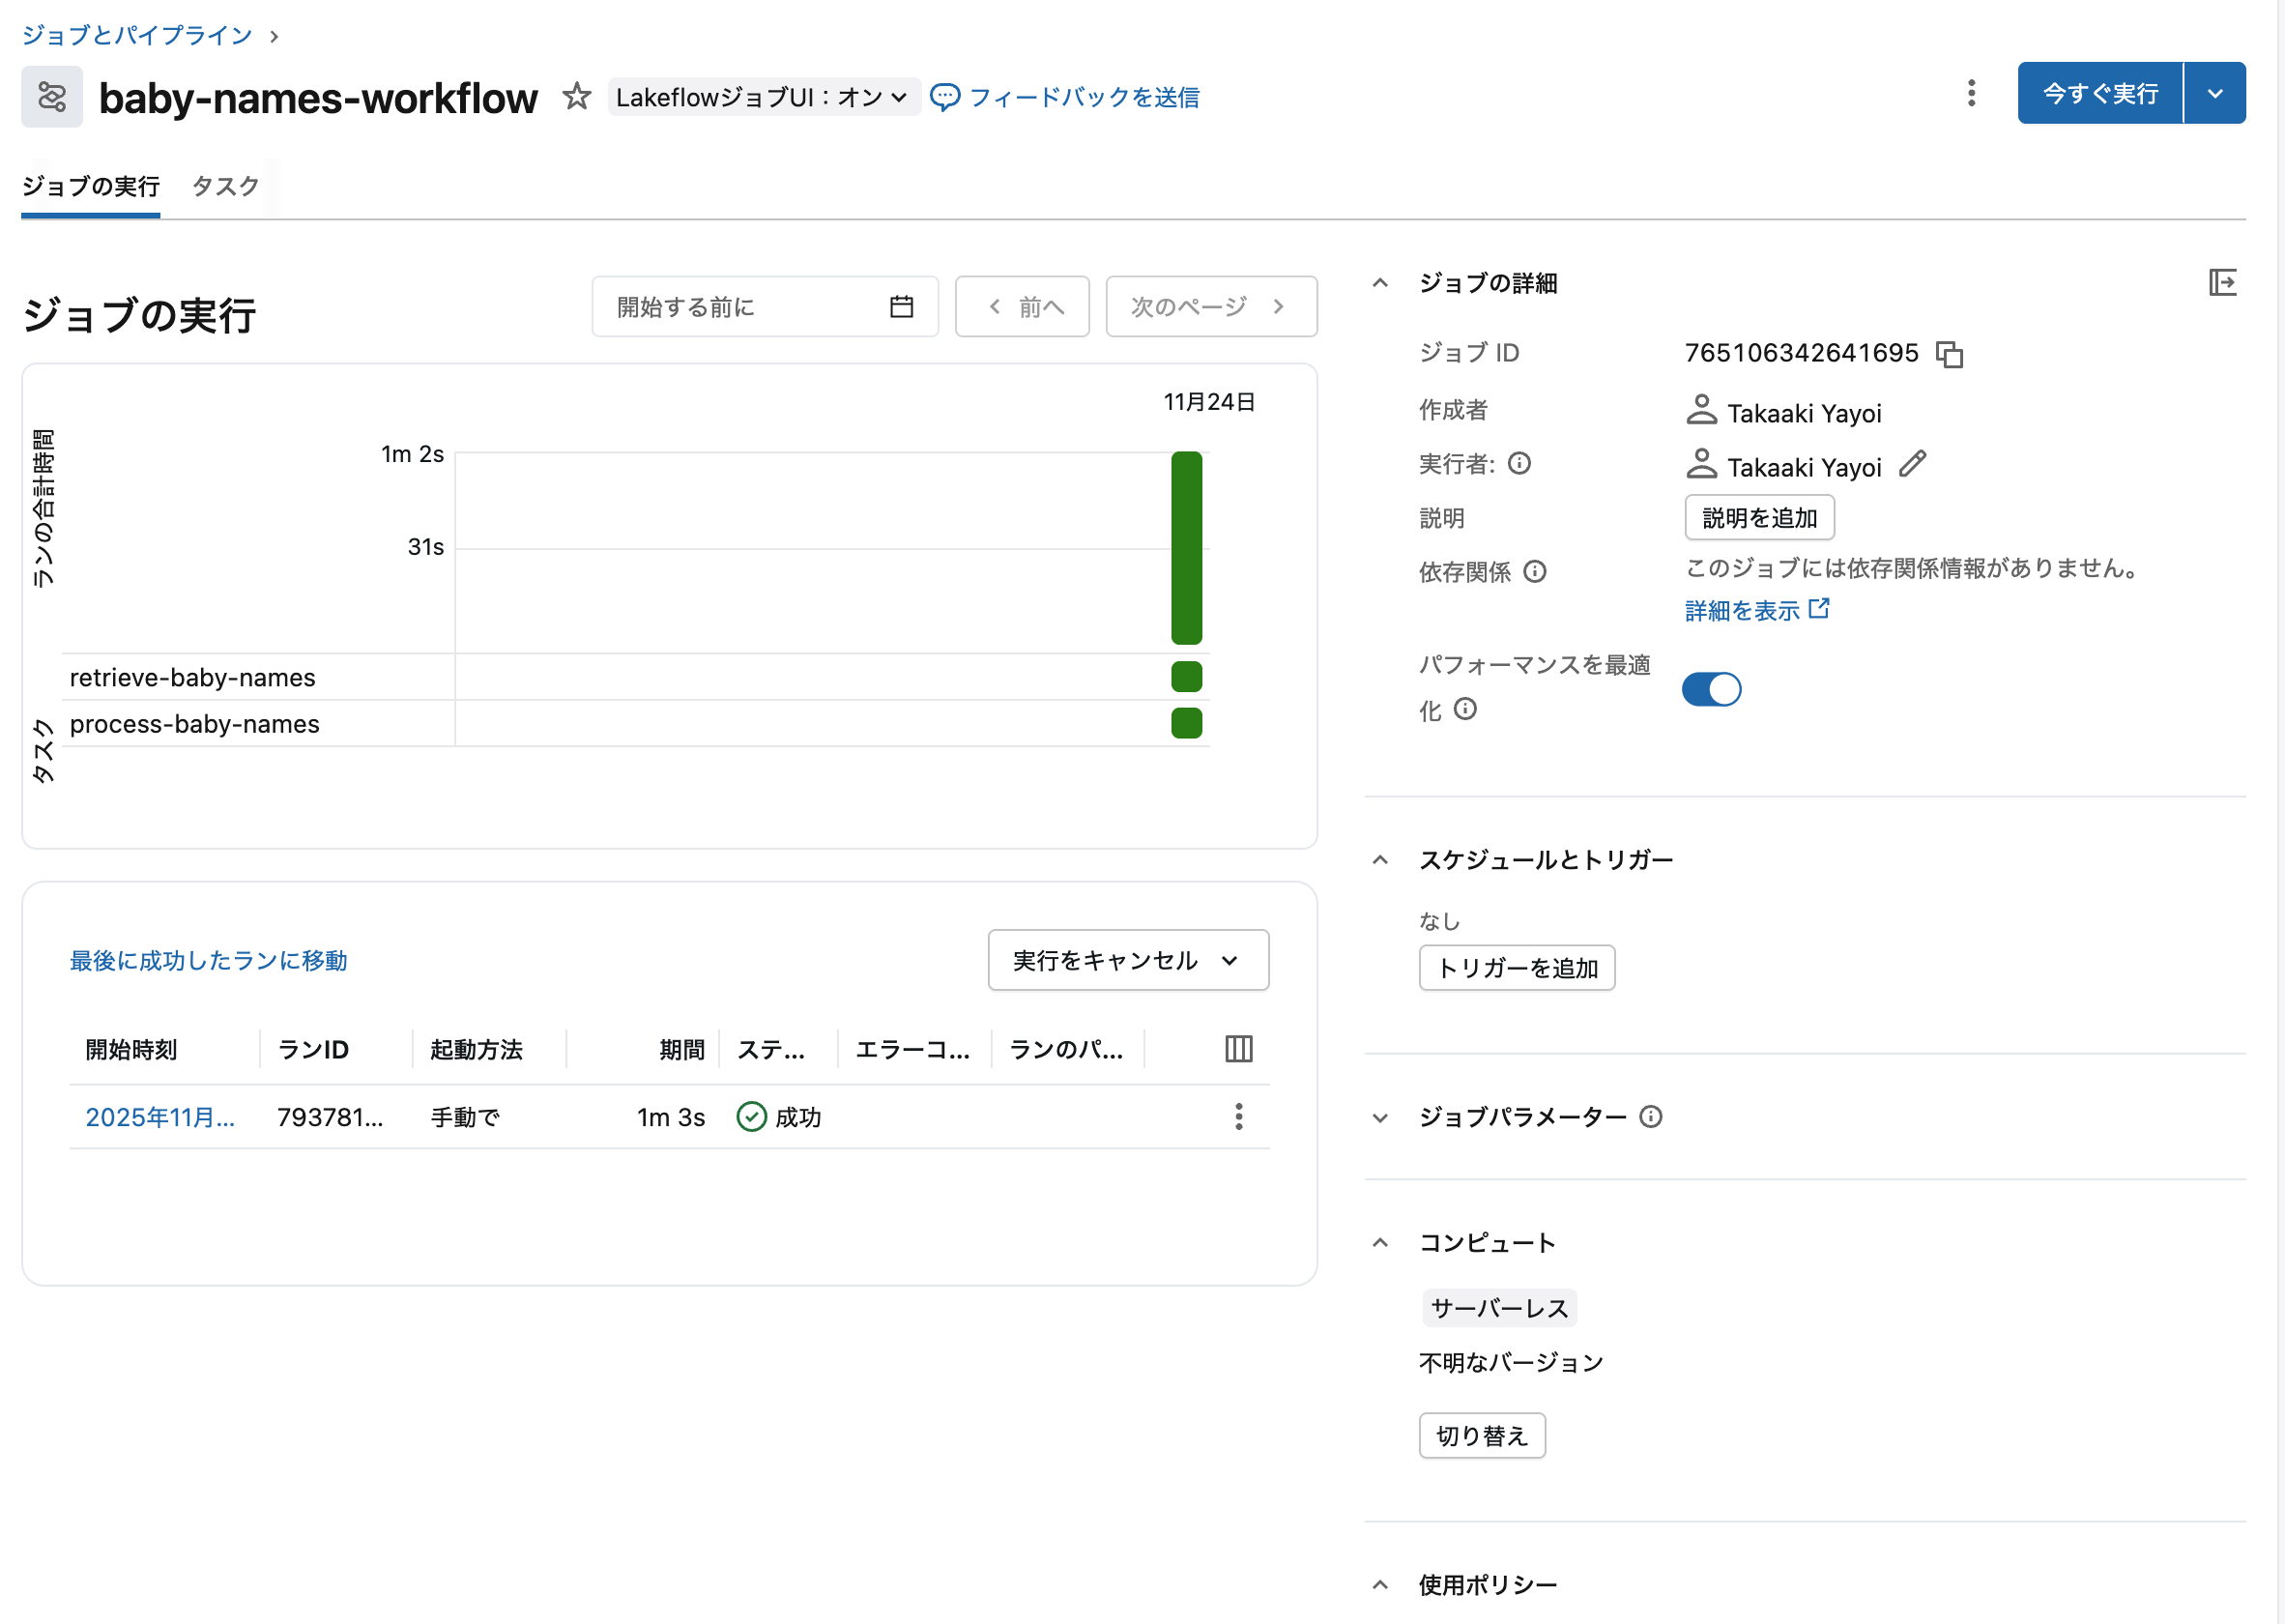
Task: Open the kebab menu on the run row
Action: [1238, 1116]
